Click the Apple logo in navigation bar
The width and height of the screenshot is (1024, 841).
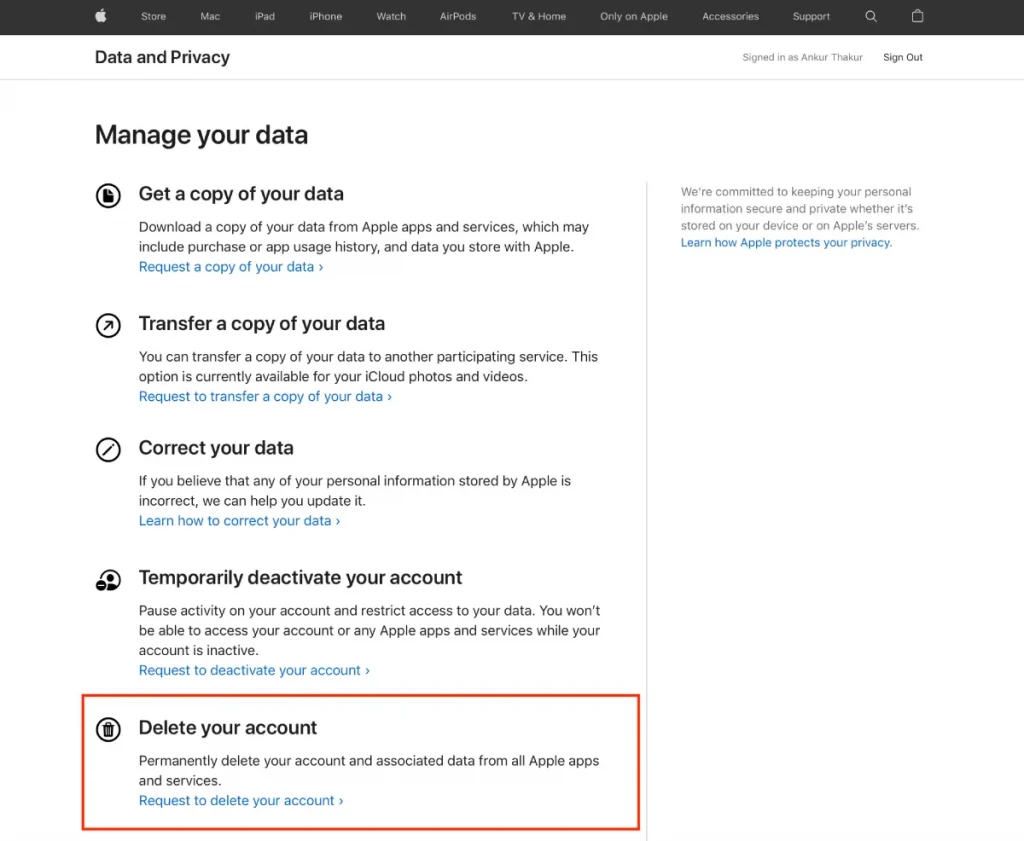100,16
